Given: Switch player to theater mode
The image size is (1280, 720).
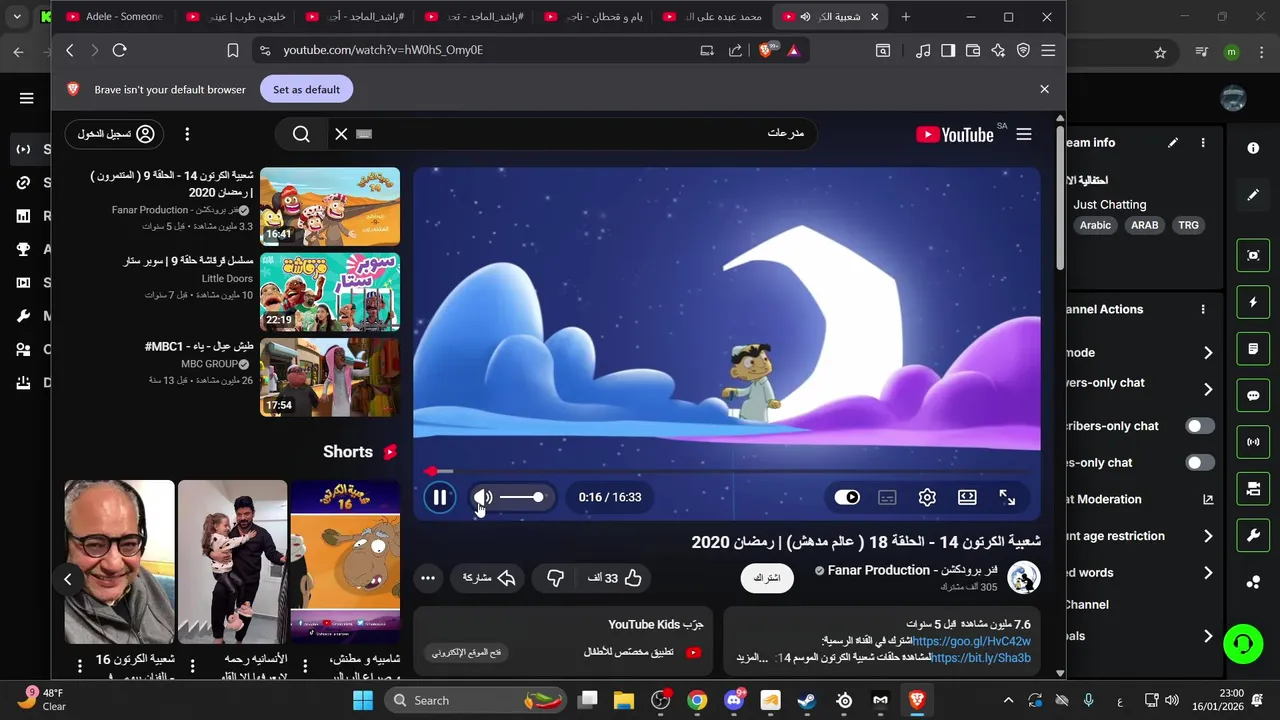Looking at the screenshot, I should 967,497.
